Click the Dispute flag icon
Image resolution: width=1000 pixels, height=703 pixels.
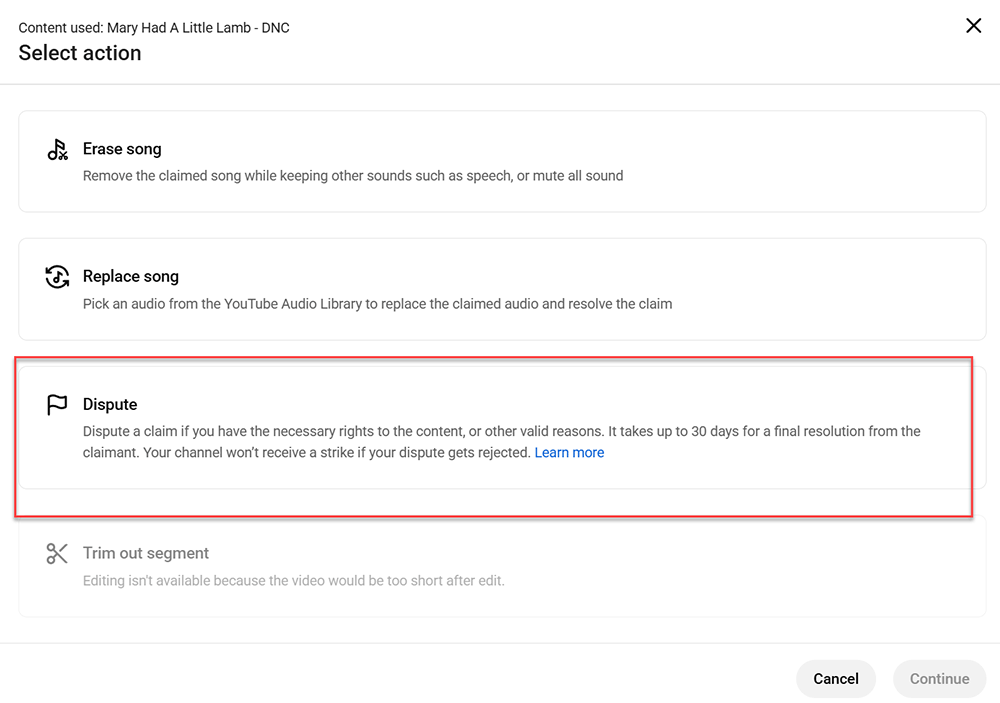click(x=57, y=404)
